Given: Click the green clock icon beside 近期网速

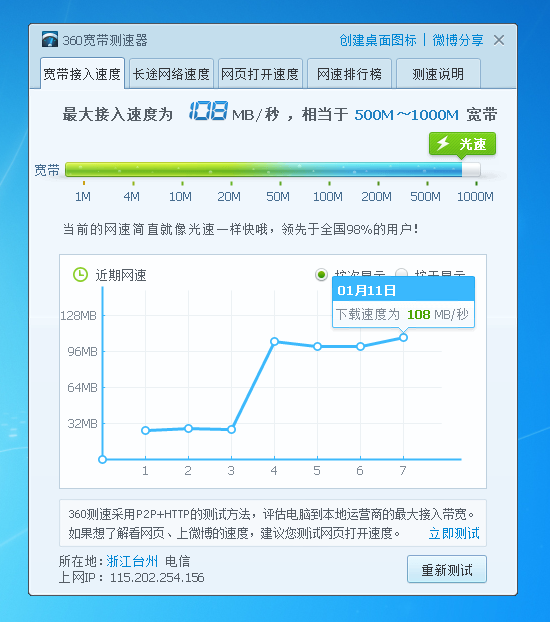Looking at the screenshot, I should (80, 275).
